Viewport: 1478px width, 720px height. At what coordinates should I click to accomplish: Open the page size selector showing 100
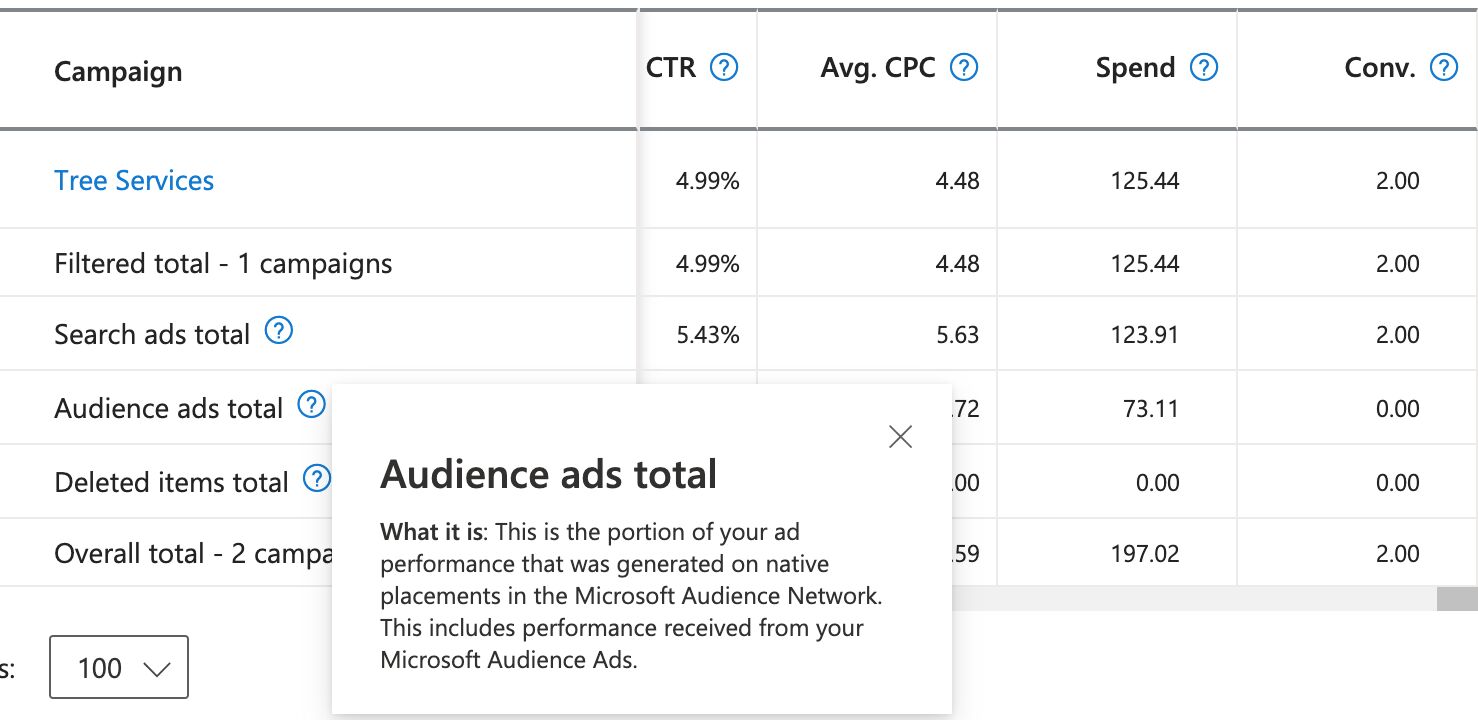click(x=118, y=667)
